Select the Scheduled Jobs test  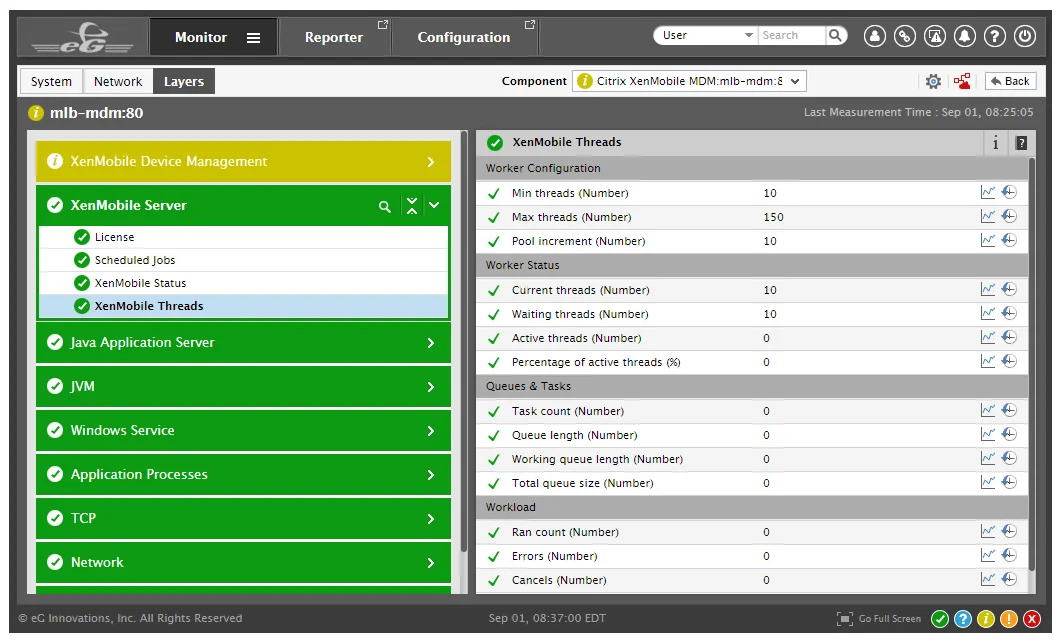click(244, 260)
